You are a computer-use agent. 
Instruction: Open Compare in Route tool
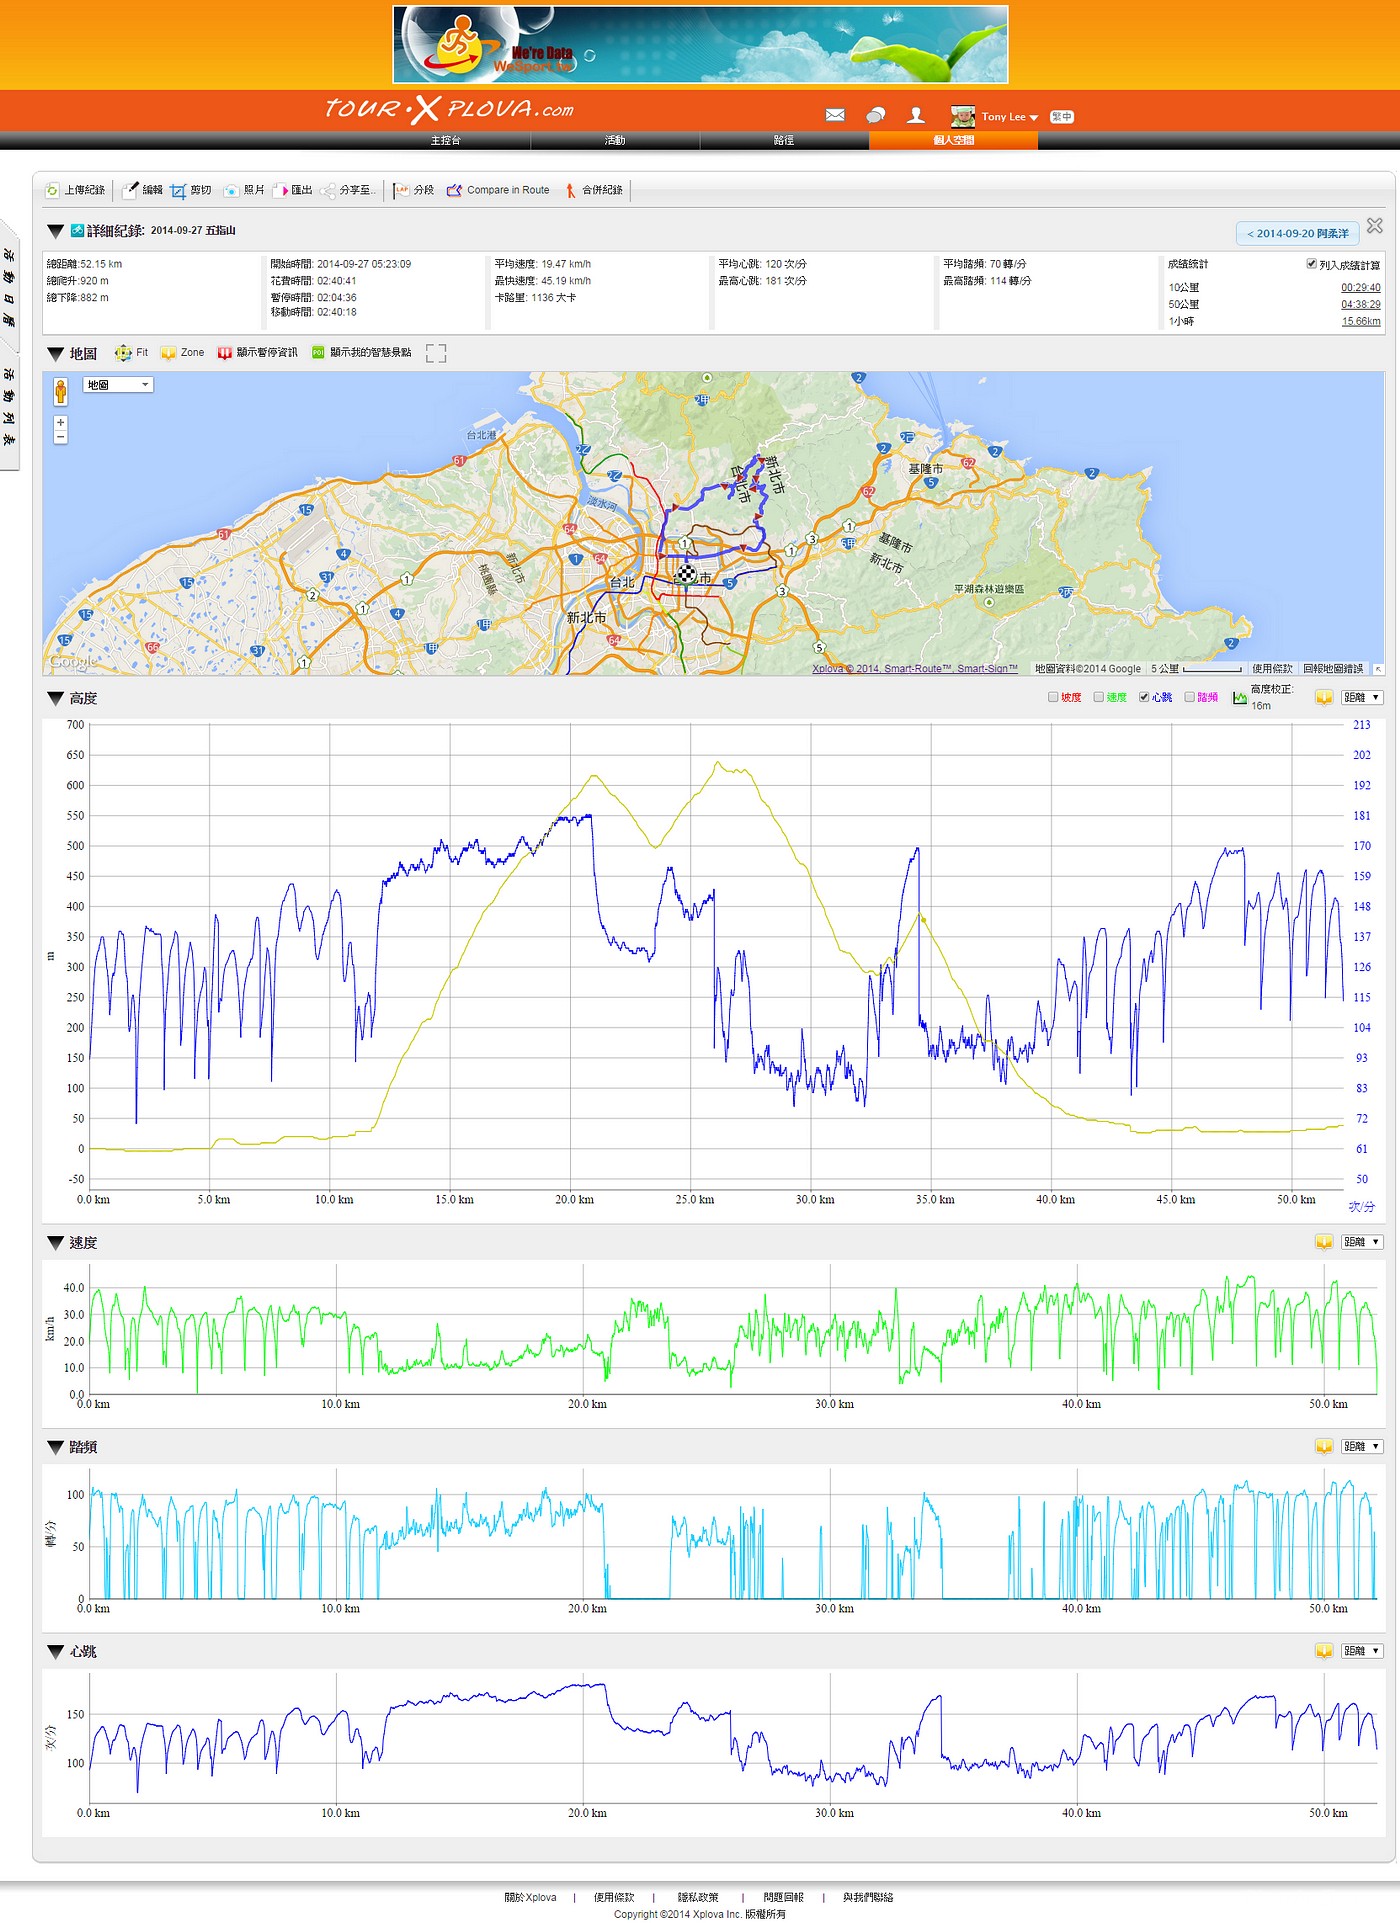click(498, 190)
